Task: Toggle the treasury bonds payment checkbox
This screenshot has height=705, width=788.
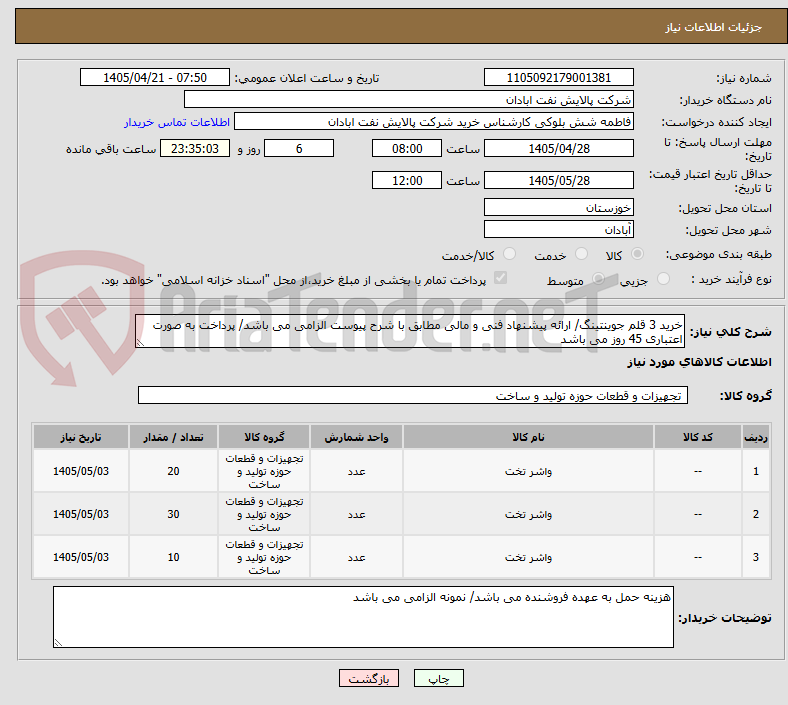Action: [x=501, y=278]
